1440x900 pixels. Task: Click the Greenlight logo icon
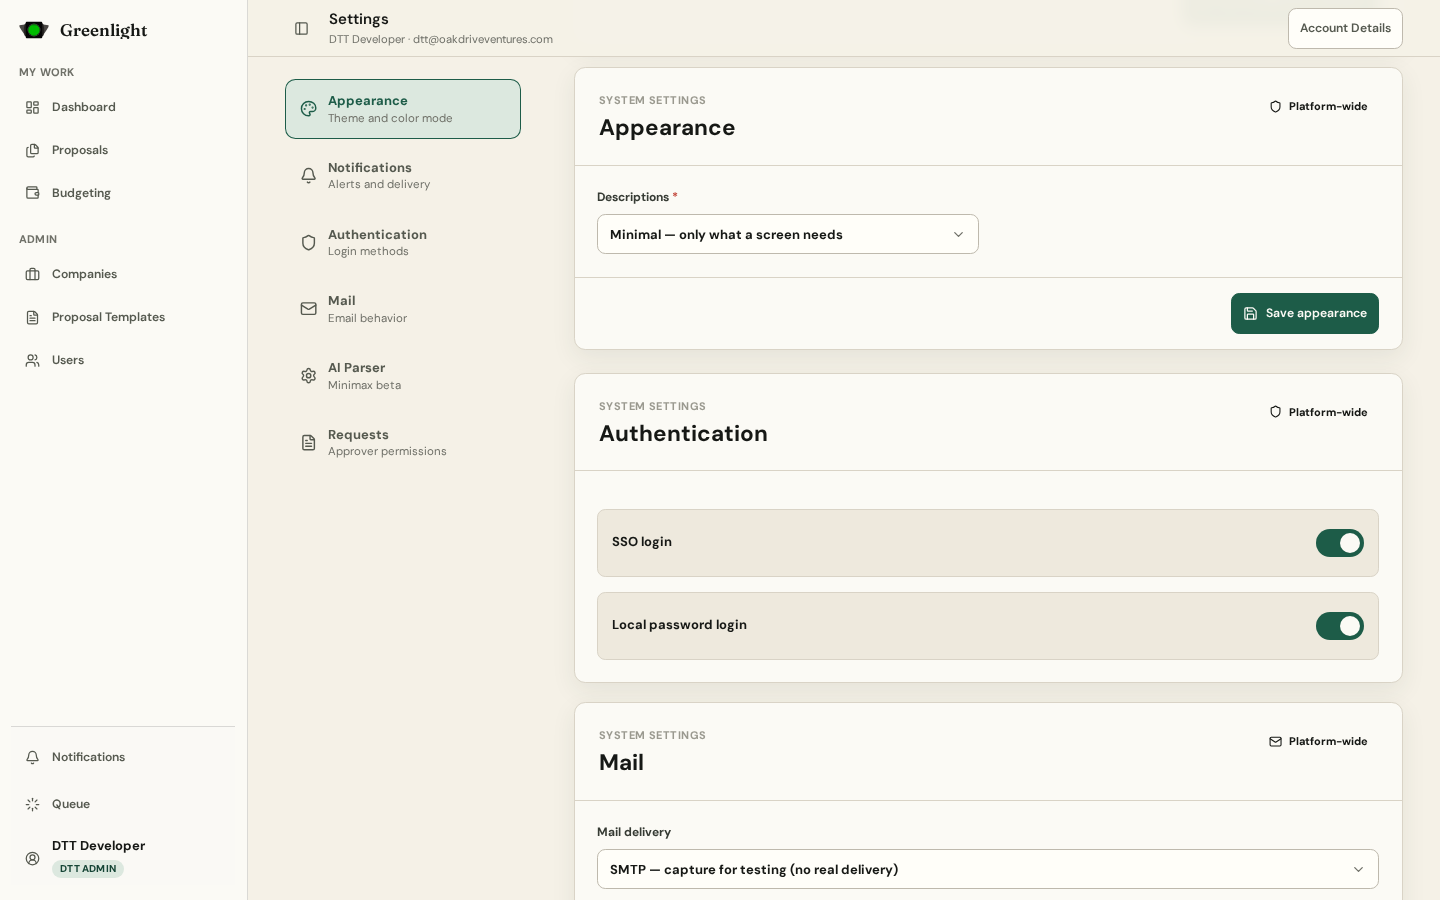[34, 30]
